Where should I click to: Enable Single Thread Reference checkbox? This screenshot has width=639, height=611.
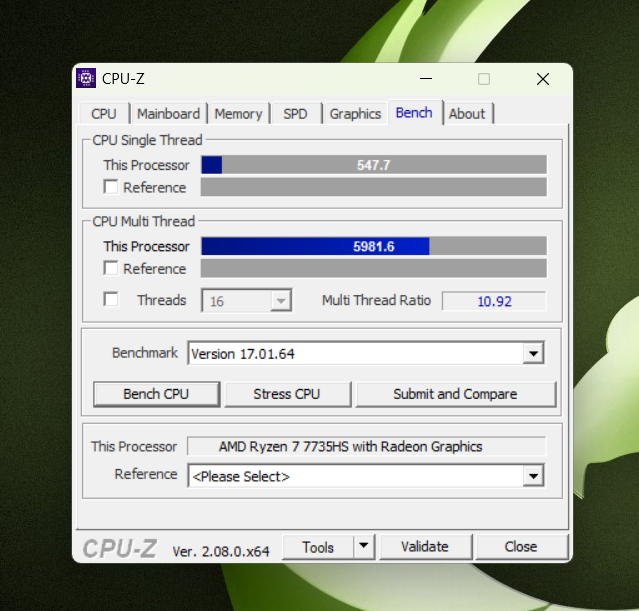(111, 187)
